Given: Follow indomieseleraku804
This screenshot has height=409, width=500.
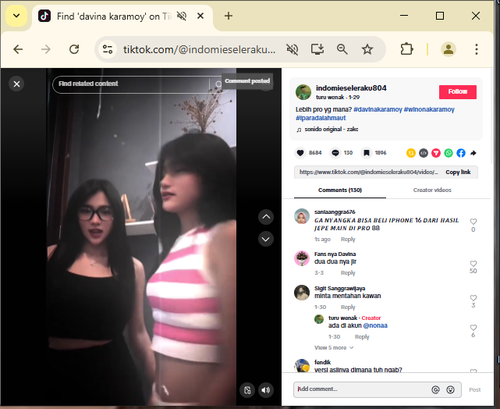Looking at the screenshot, I should [x=458, y=92].
